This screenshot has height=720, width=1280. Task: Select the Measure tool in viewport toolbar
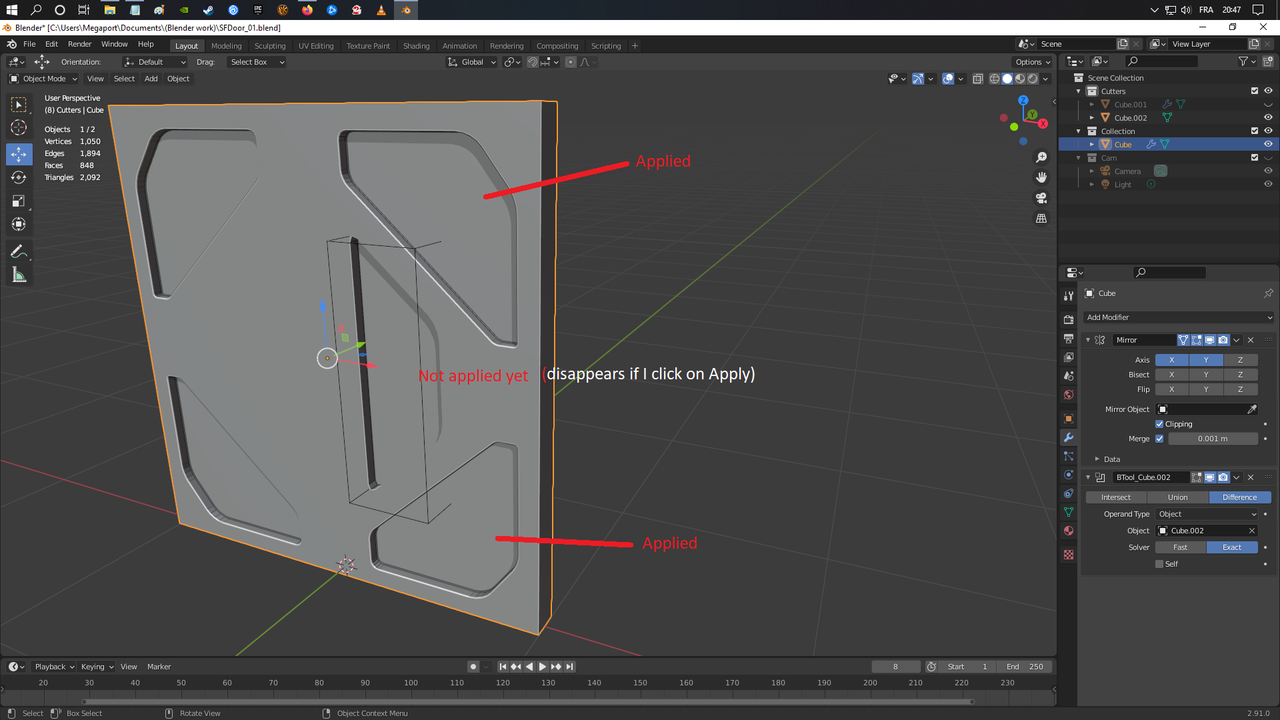coord(19,273)
